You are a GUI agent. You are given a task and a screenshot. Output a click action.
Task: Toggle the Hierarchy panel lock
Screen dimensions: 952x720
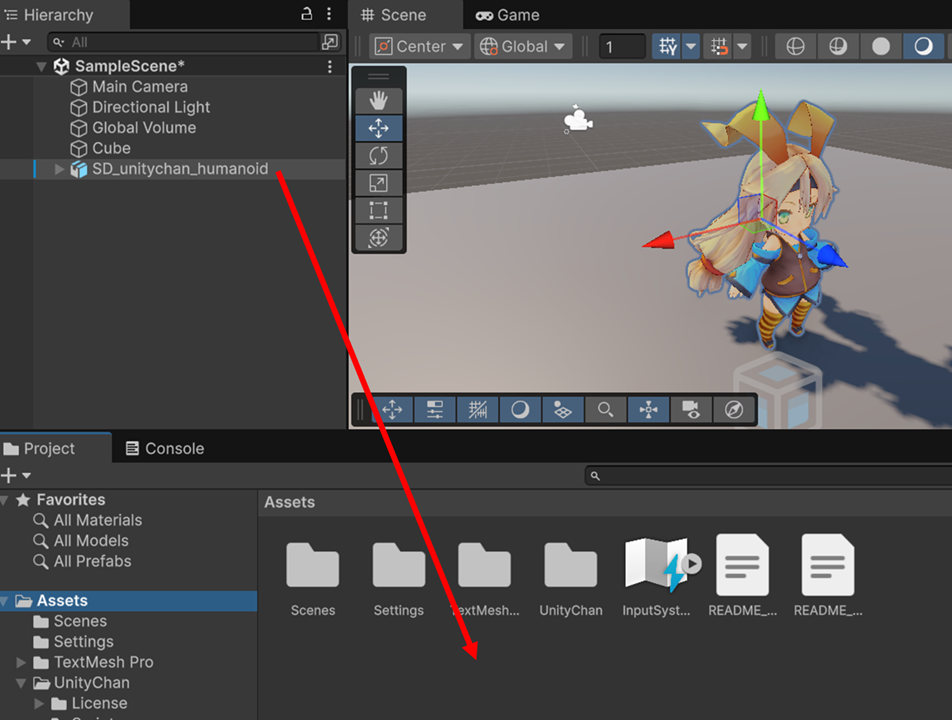coord(307,14)
